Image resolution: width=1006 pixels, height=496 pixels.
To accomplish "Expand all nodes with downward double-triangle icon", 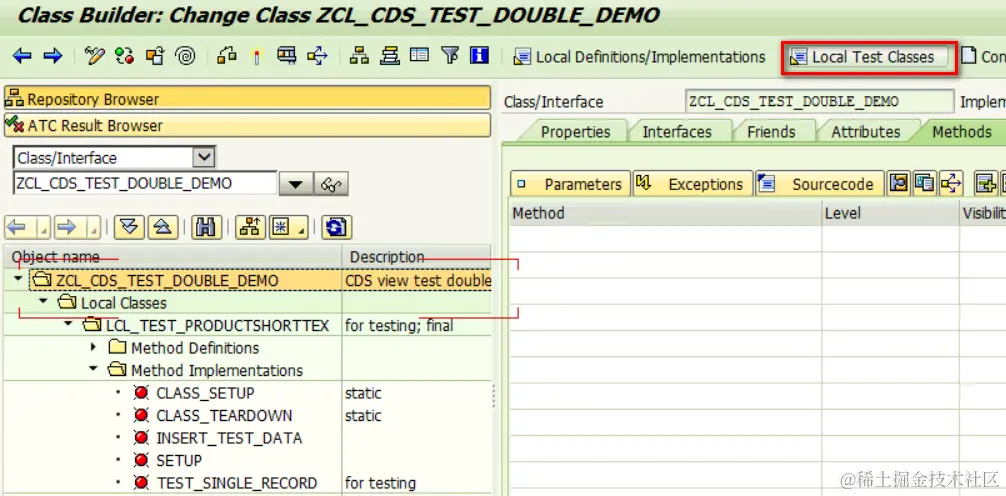I will click(x=130, y=227).
